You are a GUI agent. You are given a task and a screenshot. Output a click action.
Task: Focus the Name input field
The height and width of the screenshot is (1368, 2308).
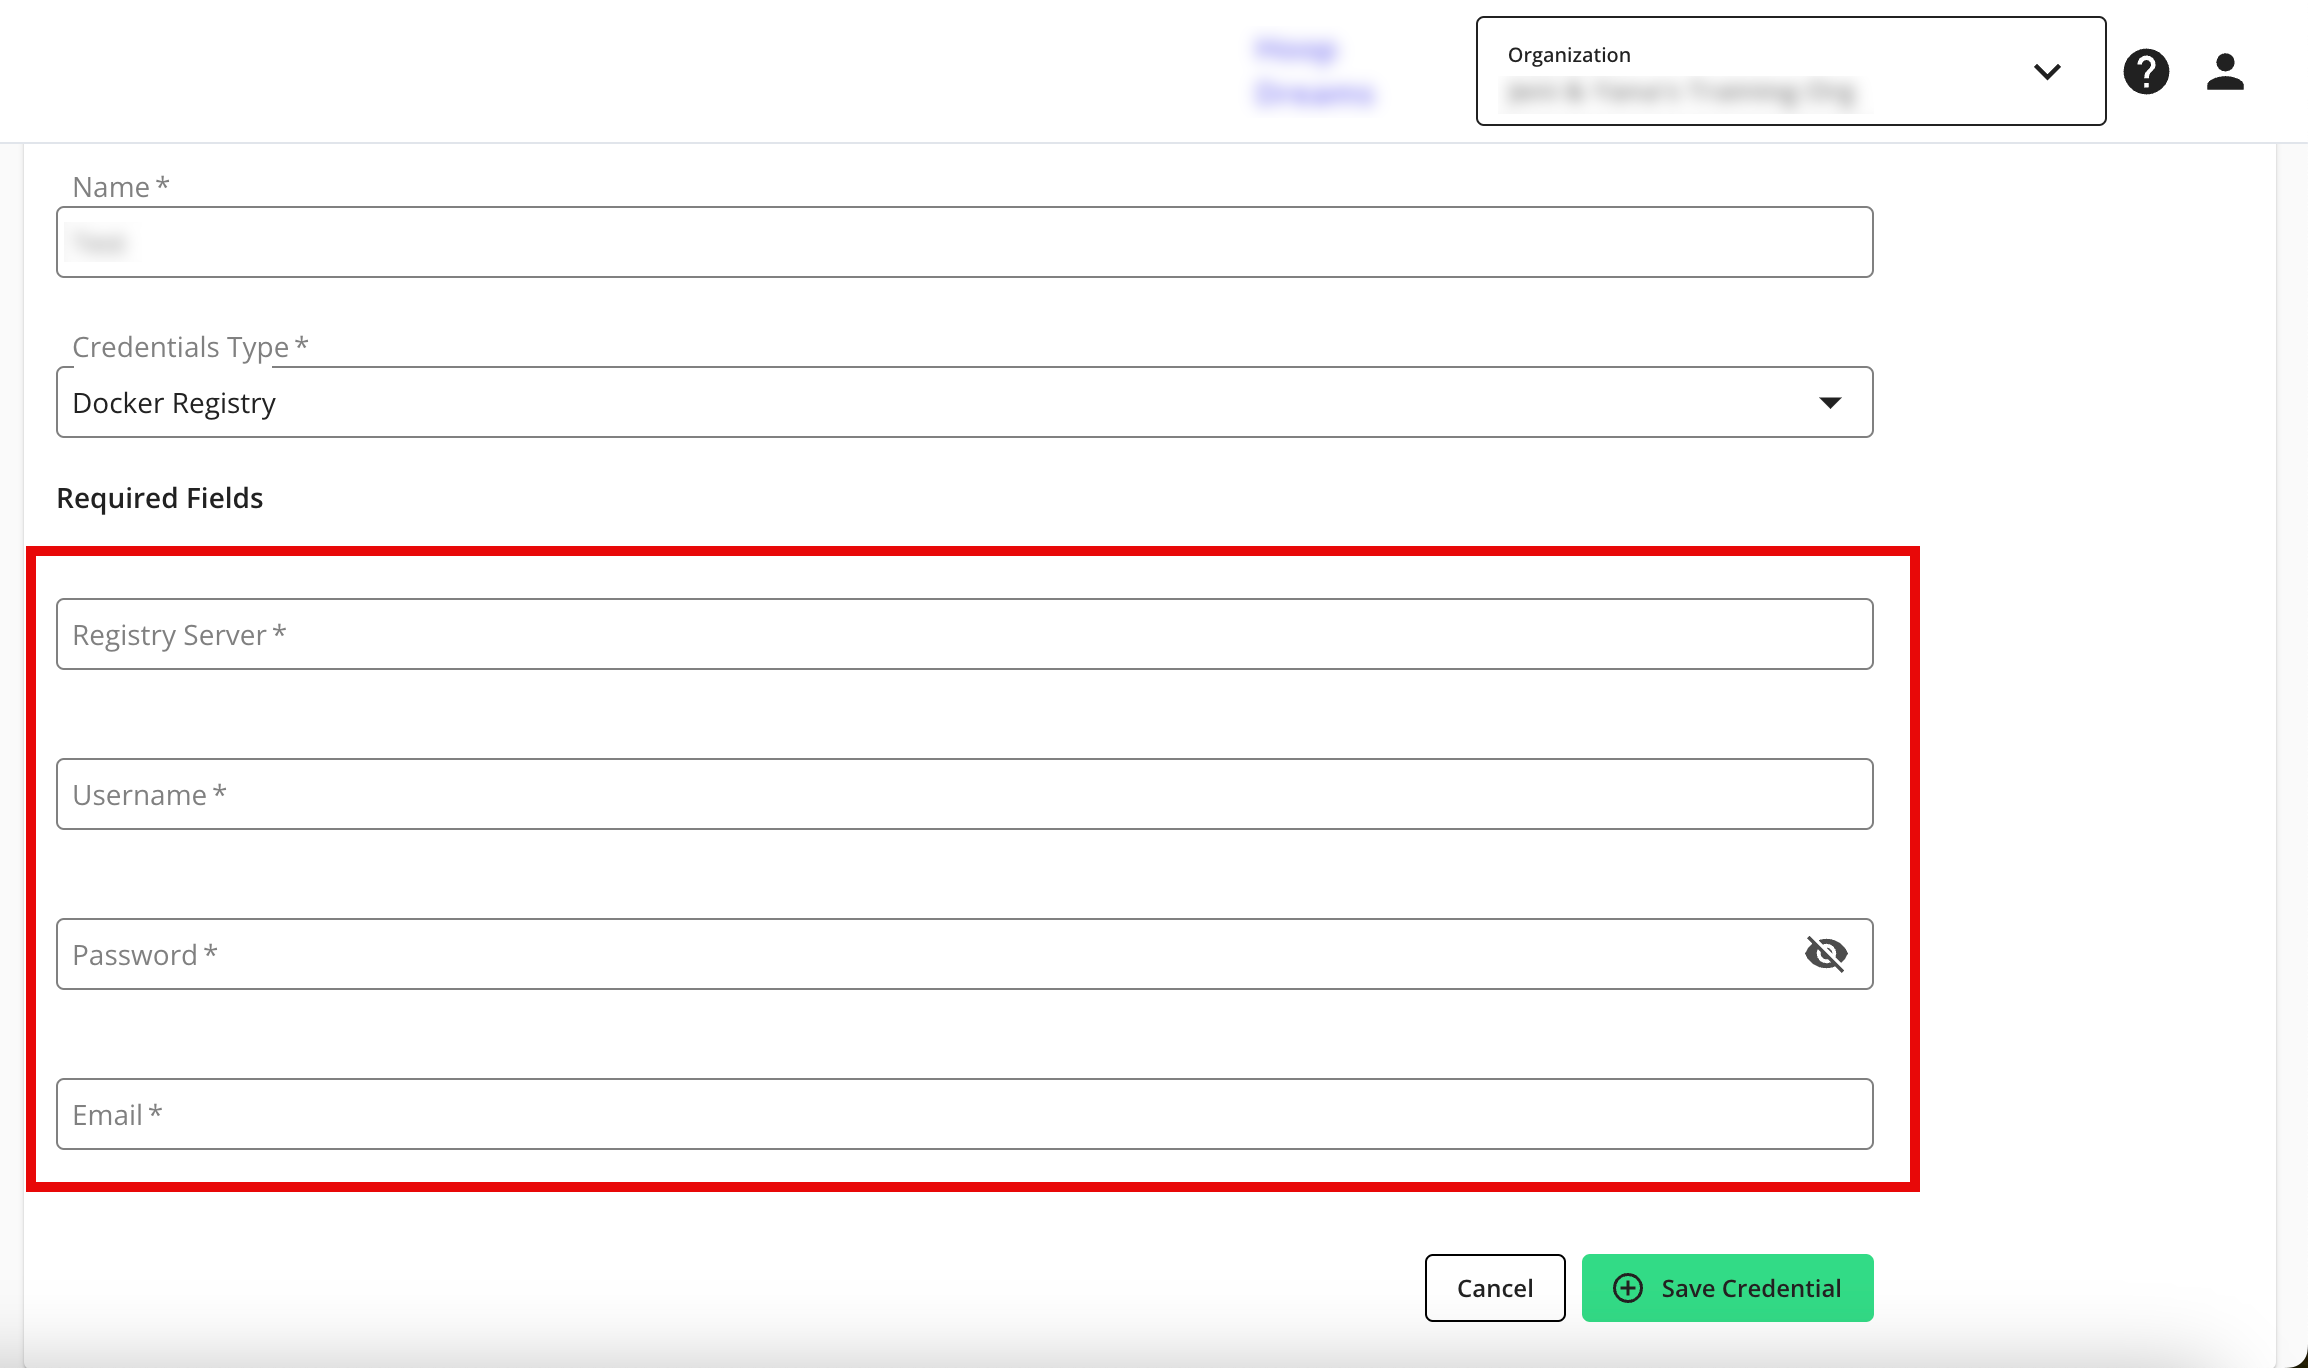click(x=964, y=242)
